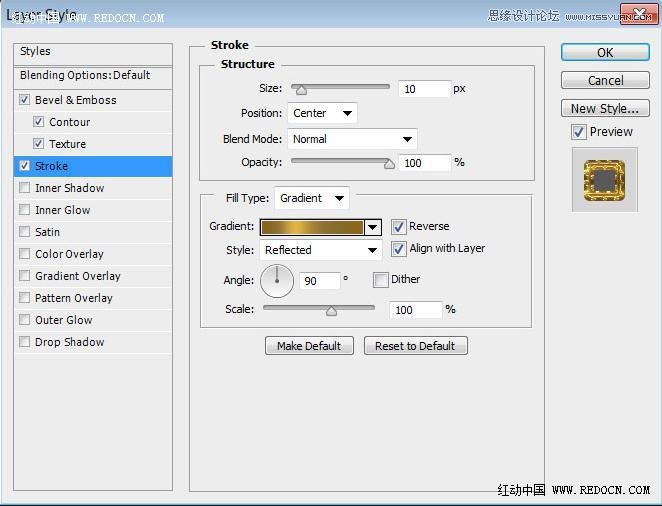
Task: Enable the Outer Glow checkbox
Action: tap(25, 320)
